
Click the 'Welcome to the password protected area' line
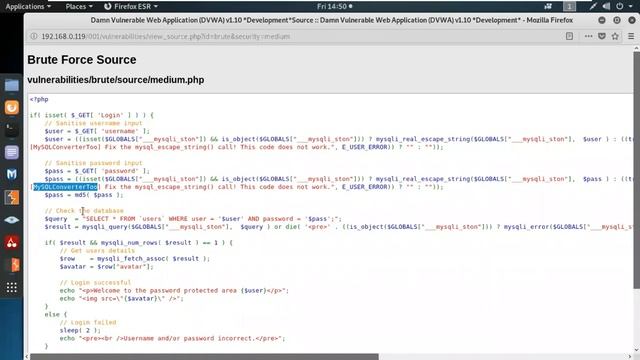coord(174,291)
